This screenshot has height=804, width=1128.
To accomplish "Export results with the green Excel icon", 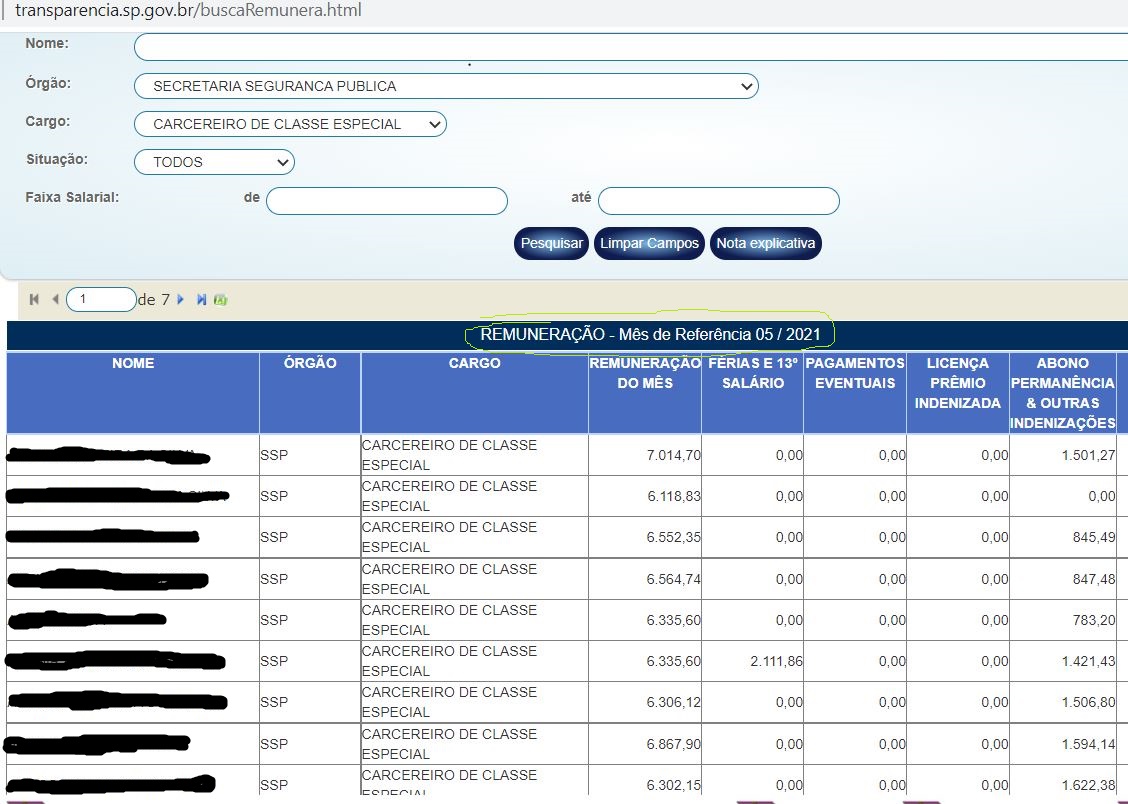I will 221,299.
